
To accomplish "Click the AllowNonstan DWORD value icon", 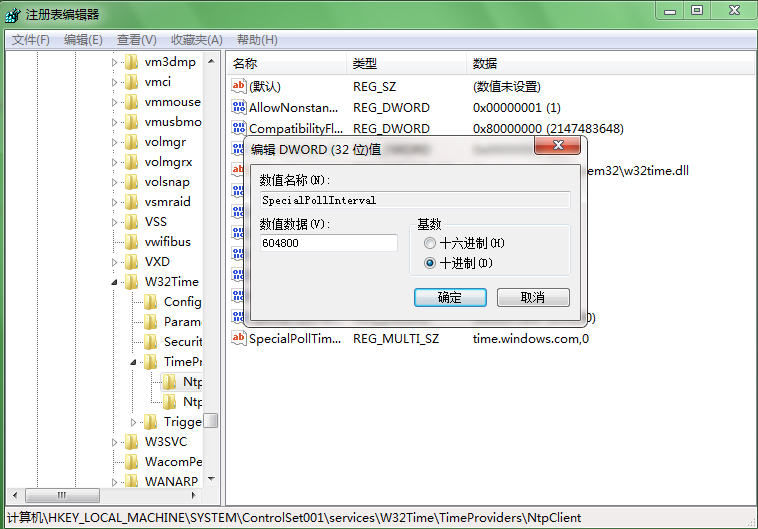I will pos(239,107).
